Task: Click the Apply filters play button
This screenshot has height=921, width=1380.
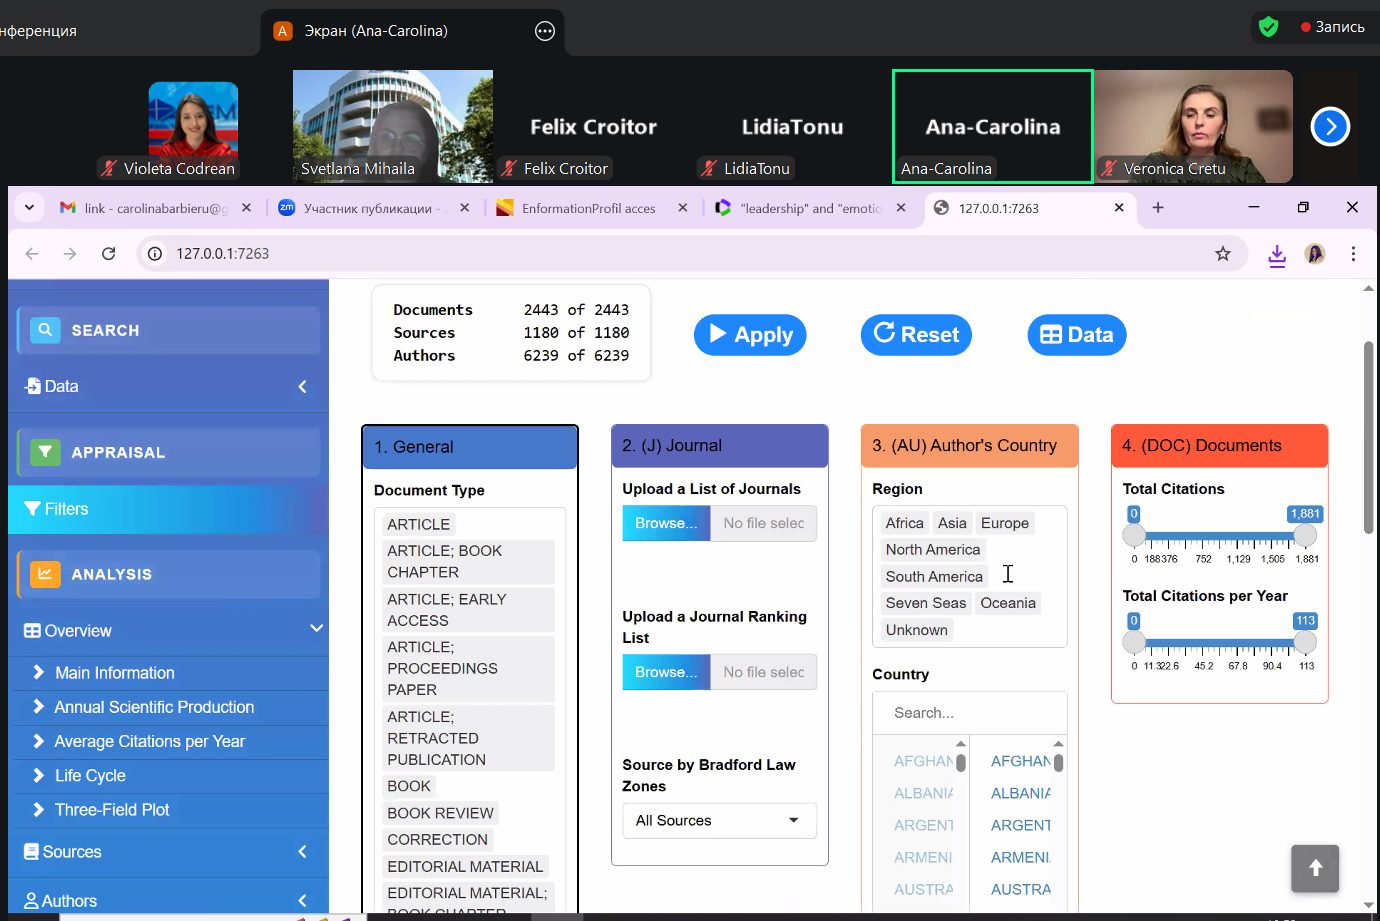Action: pos(749,335)
